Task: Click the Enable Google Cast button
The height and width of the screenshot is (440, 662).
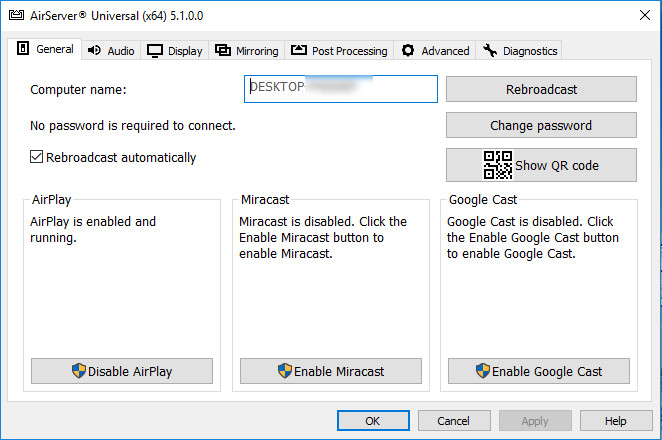Action: point(539,371)
